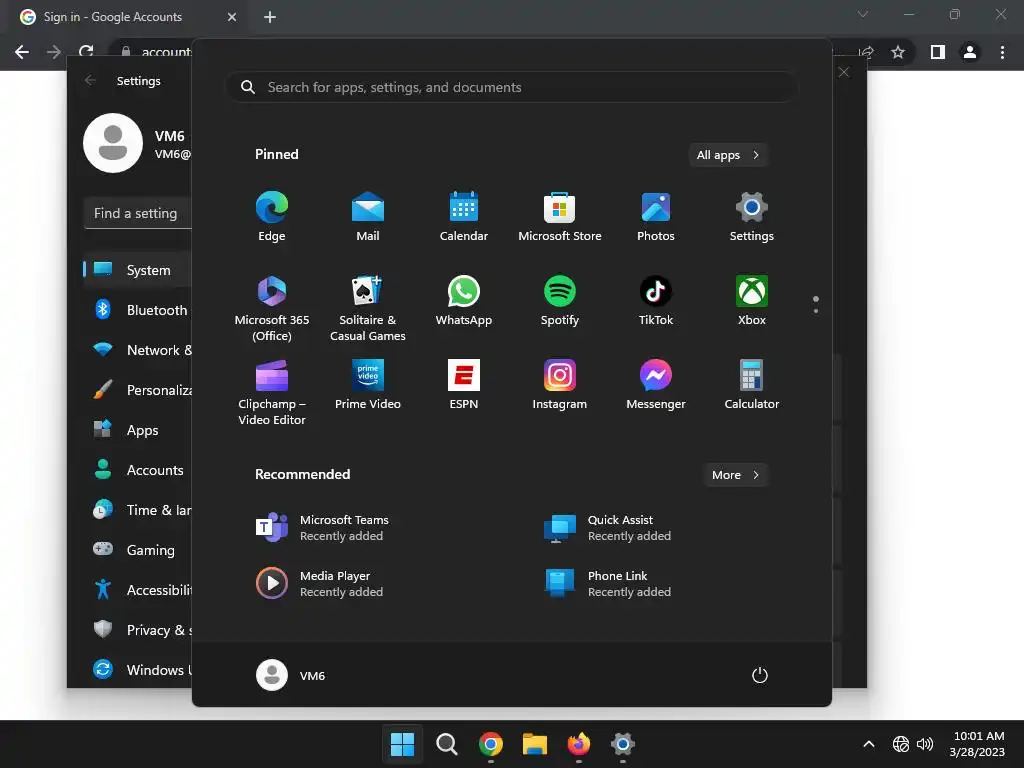Screen dimensions: 1024x768
Task: Open Firefox from the taskbar
Action: tap(579, 744)
